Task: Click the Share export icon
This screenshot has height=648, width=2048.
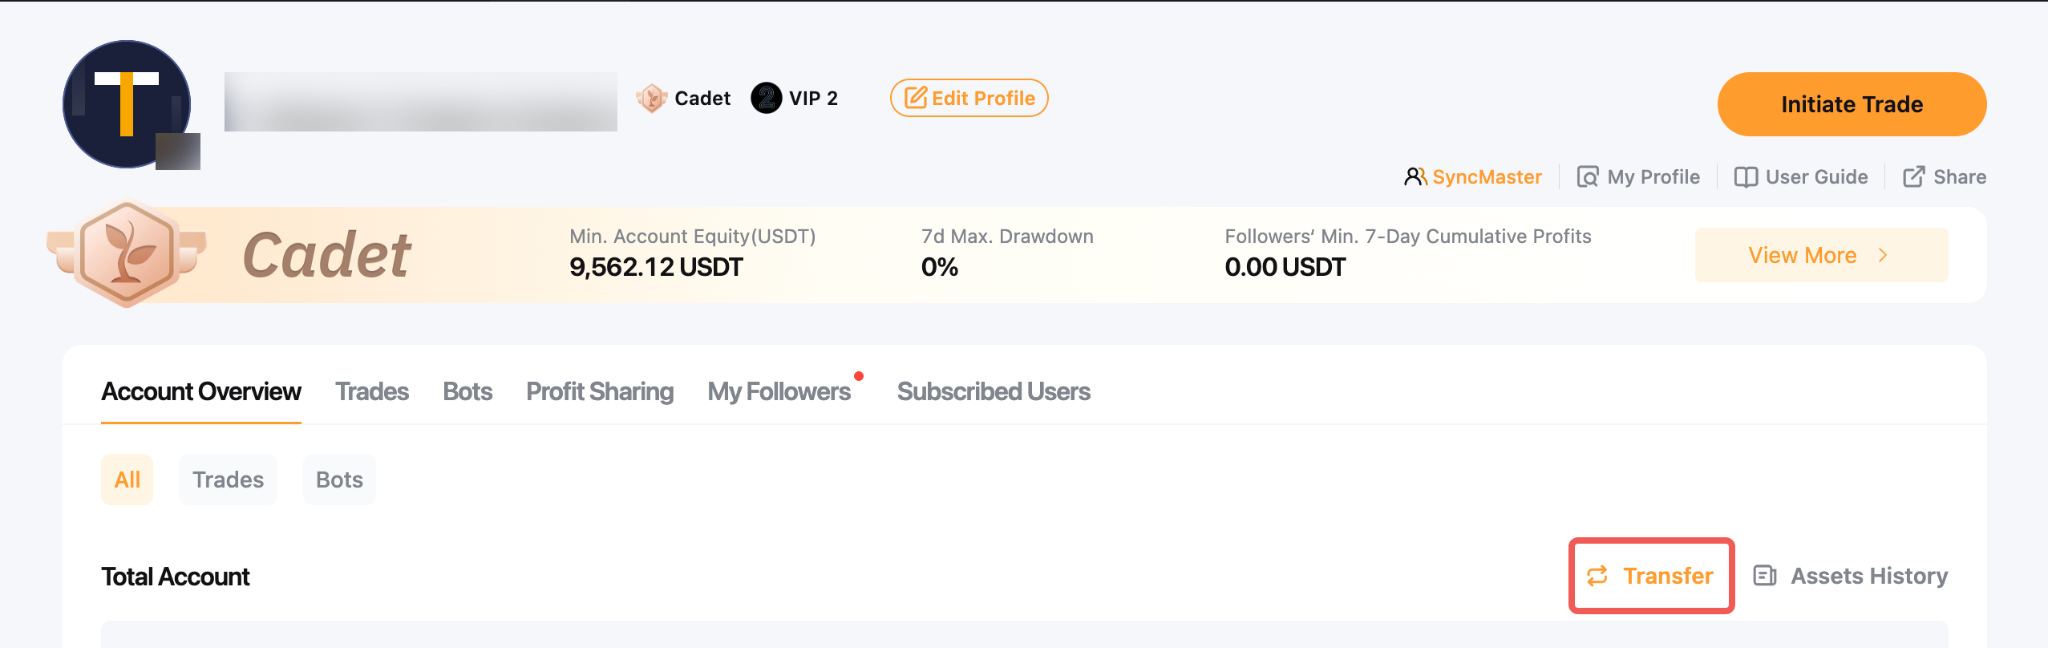Action: (1913, 177)
